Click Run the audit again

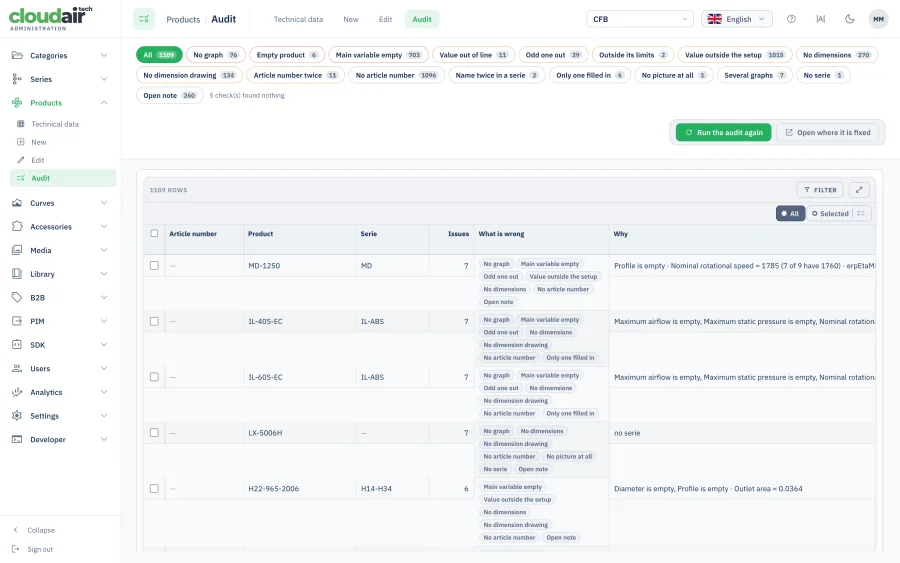[723, 133]
